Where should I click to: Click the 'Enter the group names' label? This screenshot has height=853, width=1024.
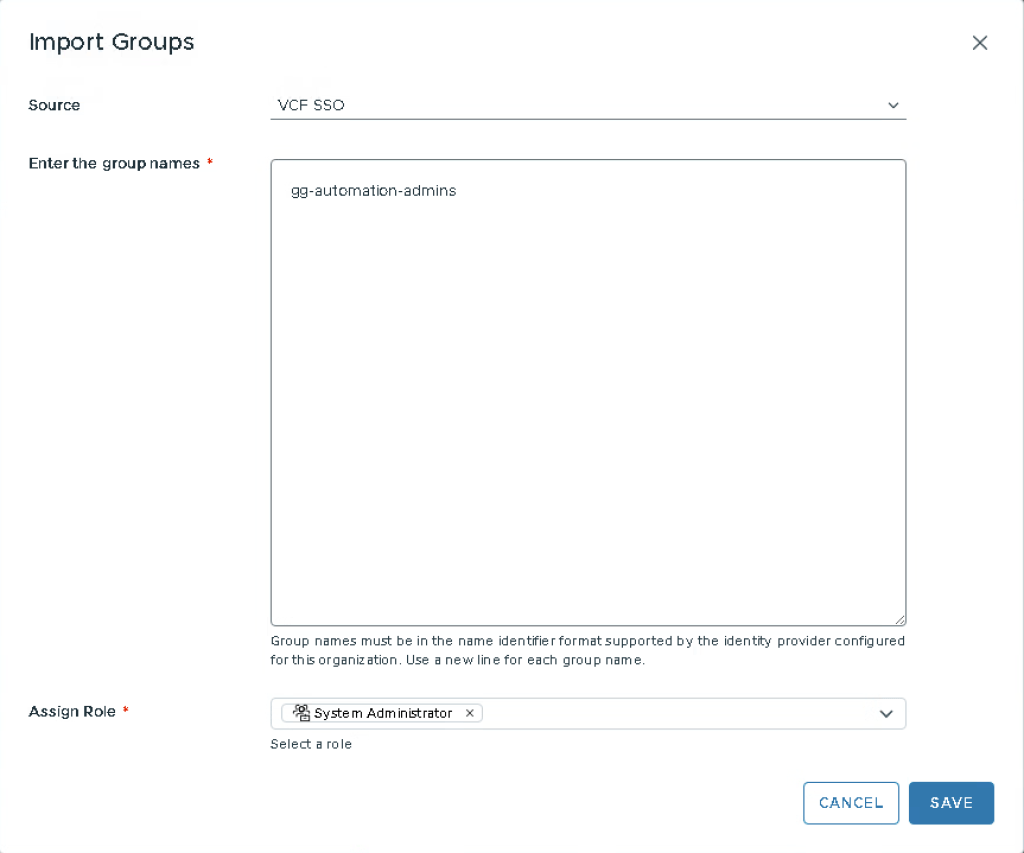114,163
